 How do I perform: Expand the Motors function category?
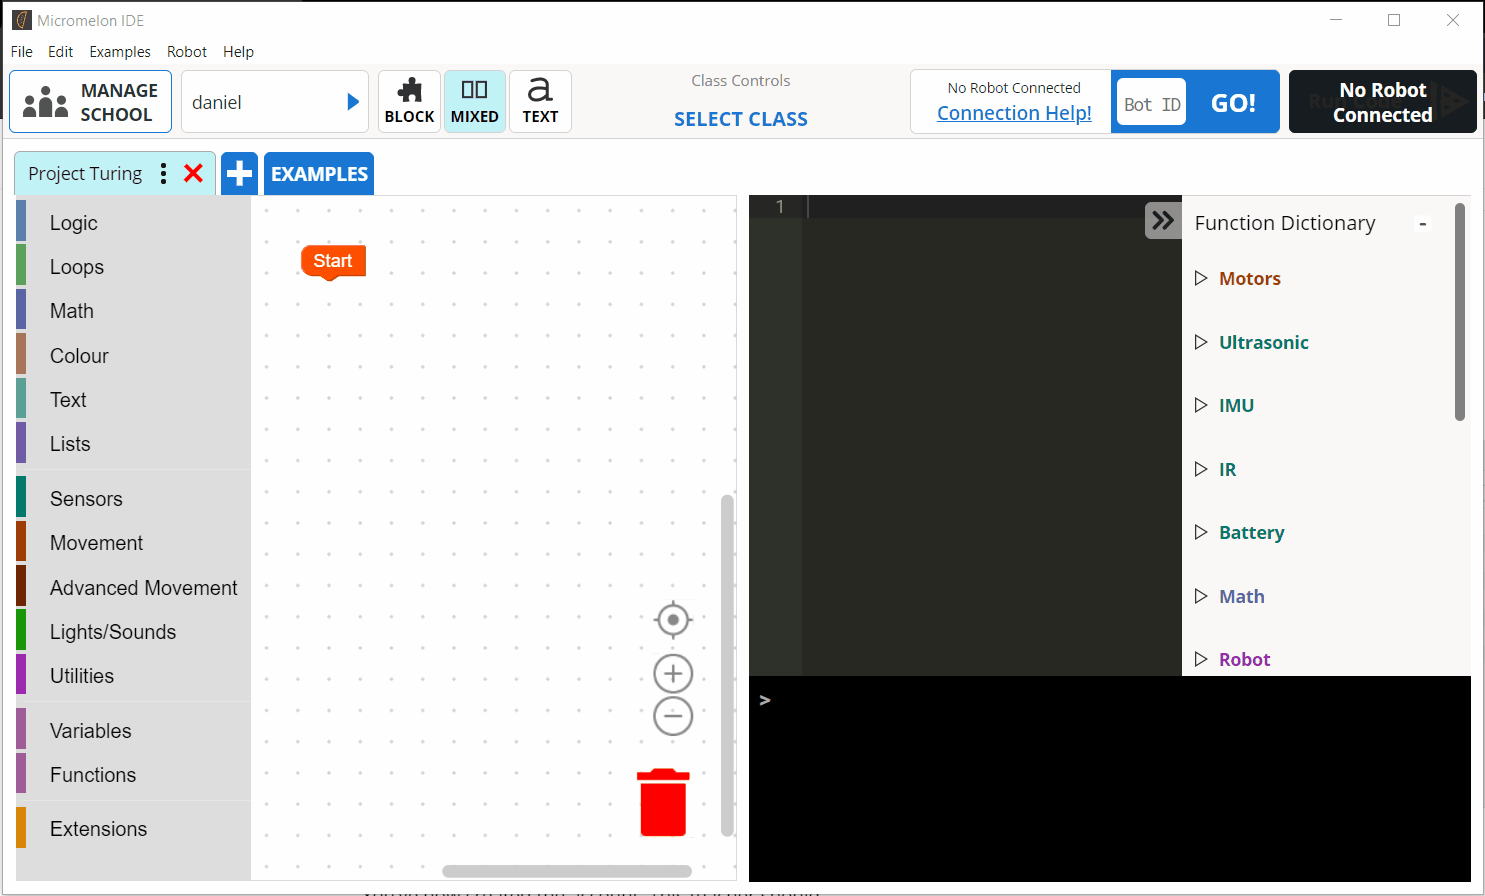click(x=1202, y=278)
